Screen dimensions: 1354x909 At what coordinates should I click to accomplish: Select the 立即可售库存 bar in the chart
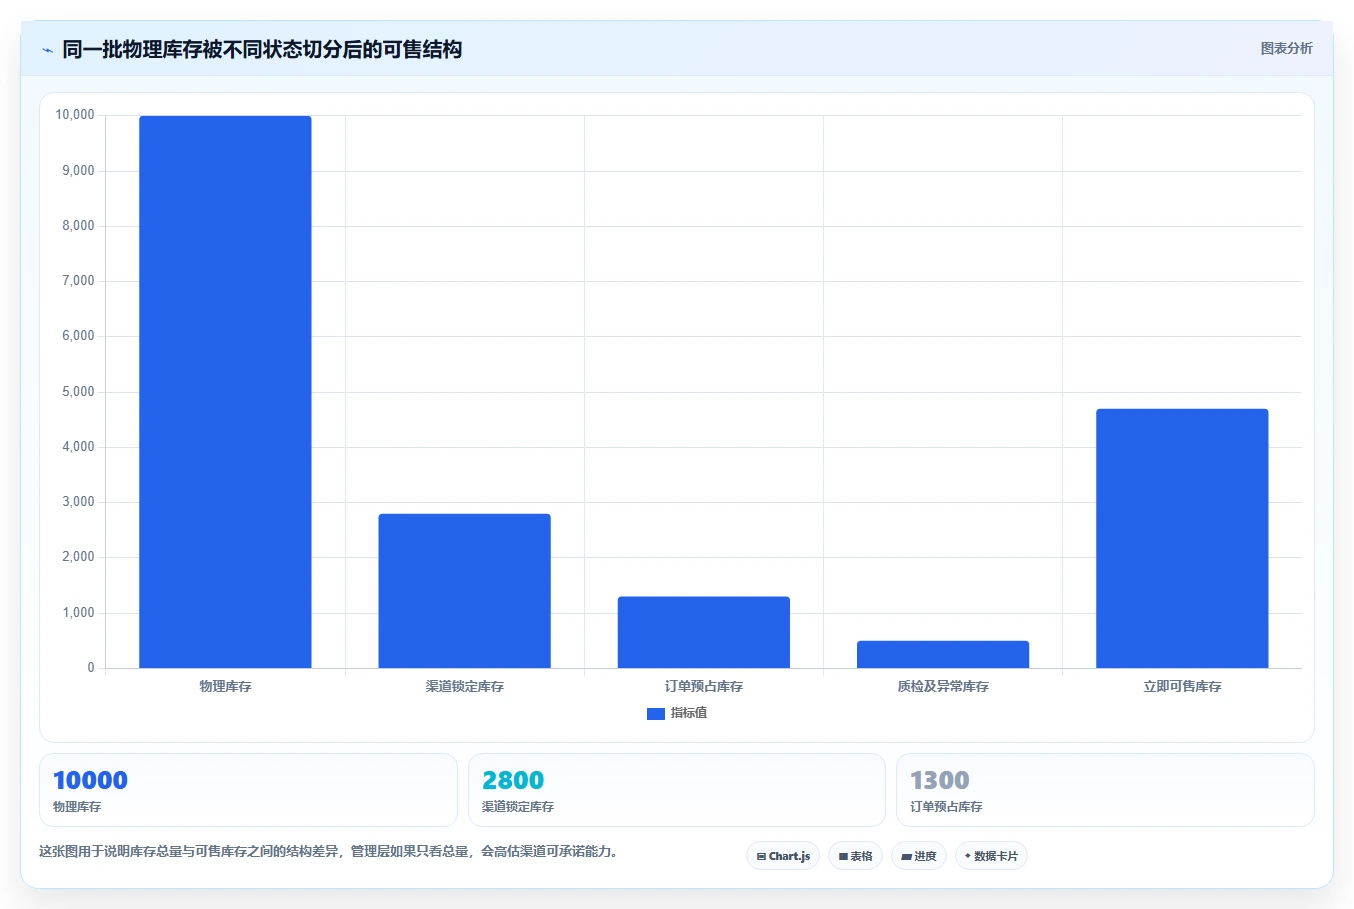click(1182, 538)
